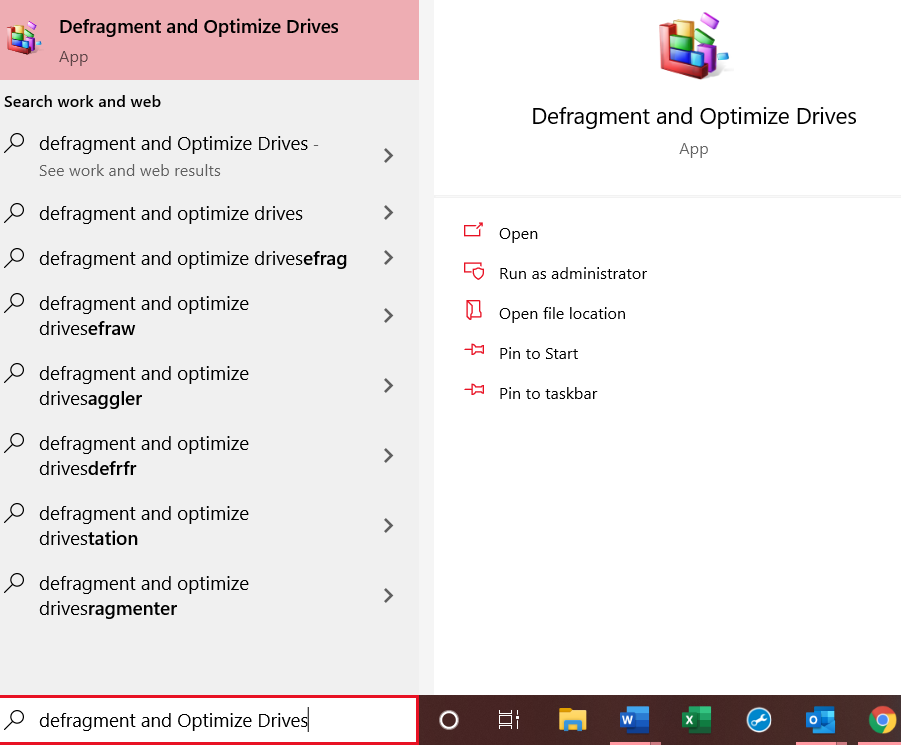This screenshot has height=745, width=901.
Task: Open Google Chrome from the taskbar
Action: (883, 720)
